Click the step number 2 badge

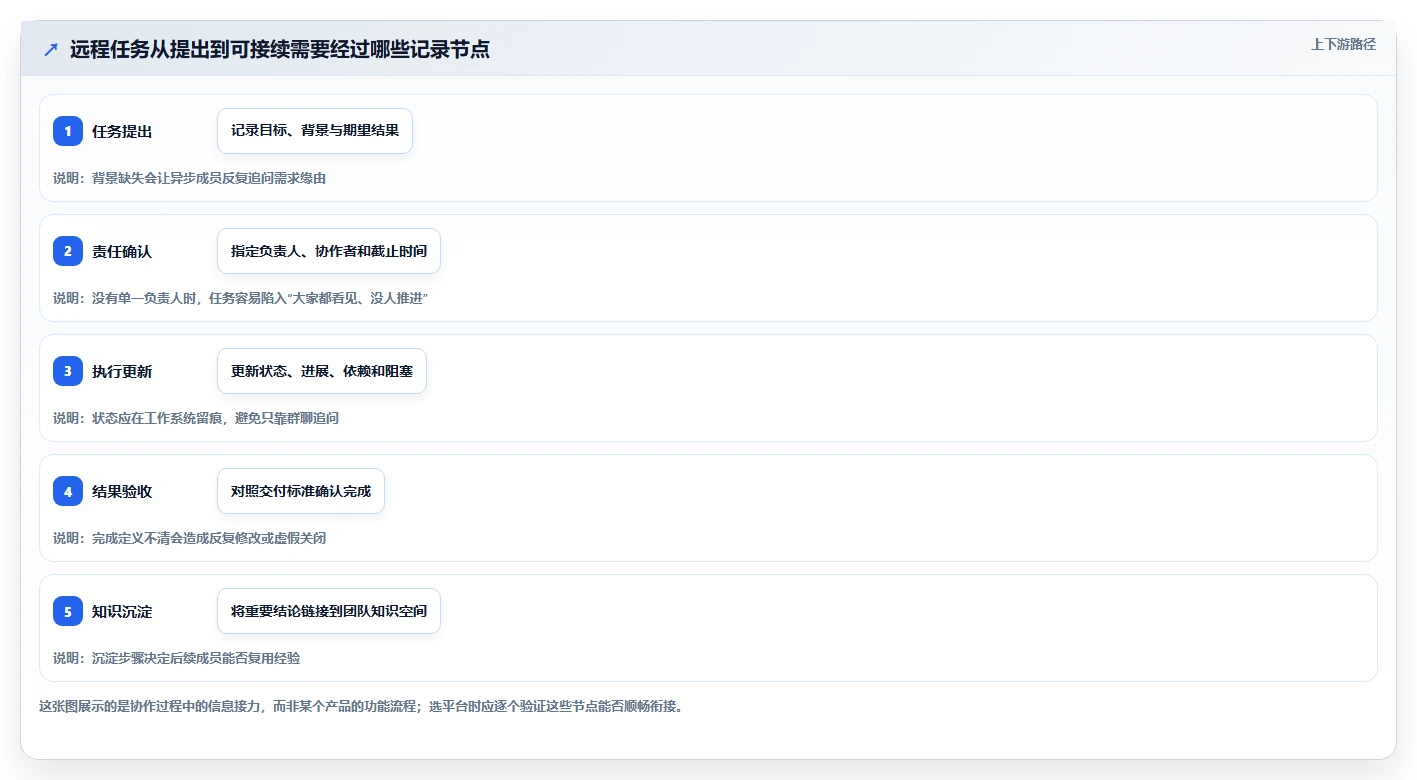click(68, 251)
